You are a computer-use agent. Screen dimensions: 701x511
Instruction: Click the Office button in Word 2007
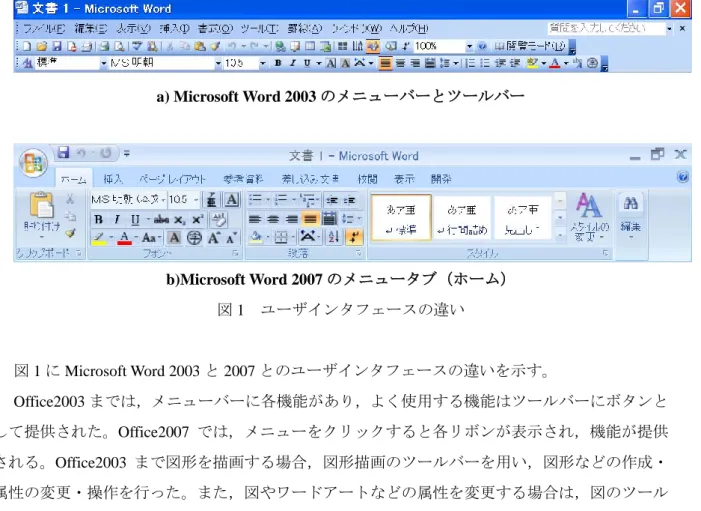[x=34, y=162]
